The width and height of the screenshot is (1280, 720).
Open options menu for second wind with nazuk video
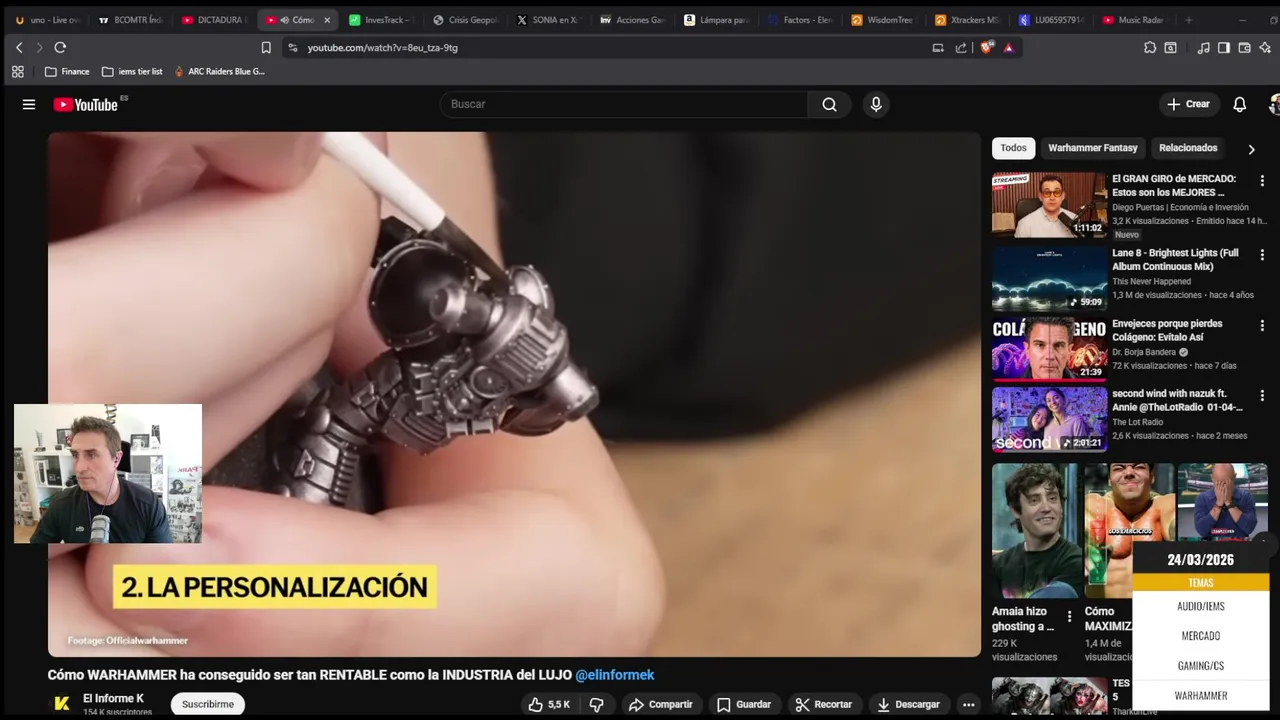1262,396
